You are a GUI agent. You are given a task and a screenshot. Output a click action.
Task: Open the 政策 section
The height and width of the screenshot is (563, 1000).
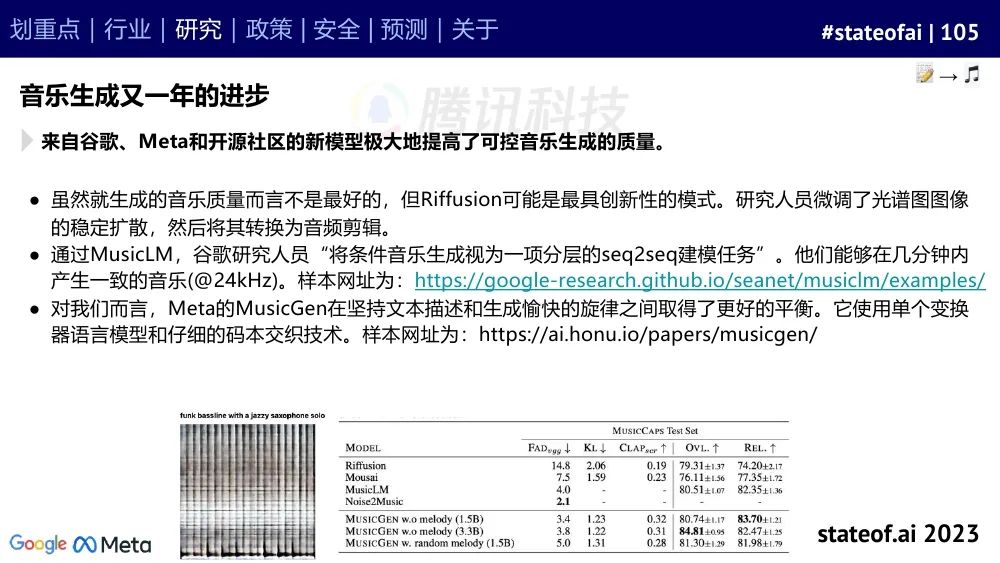[x=268, y=29]
